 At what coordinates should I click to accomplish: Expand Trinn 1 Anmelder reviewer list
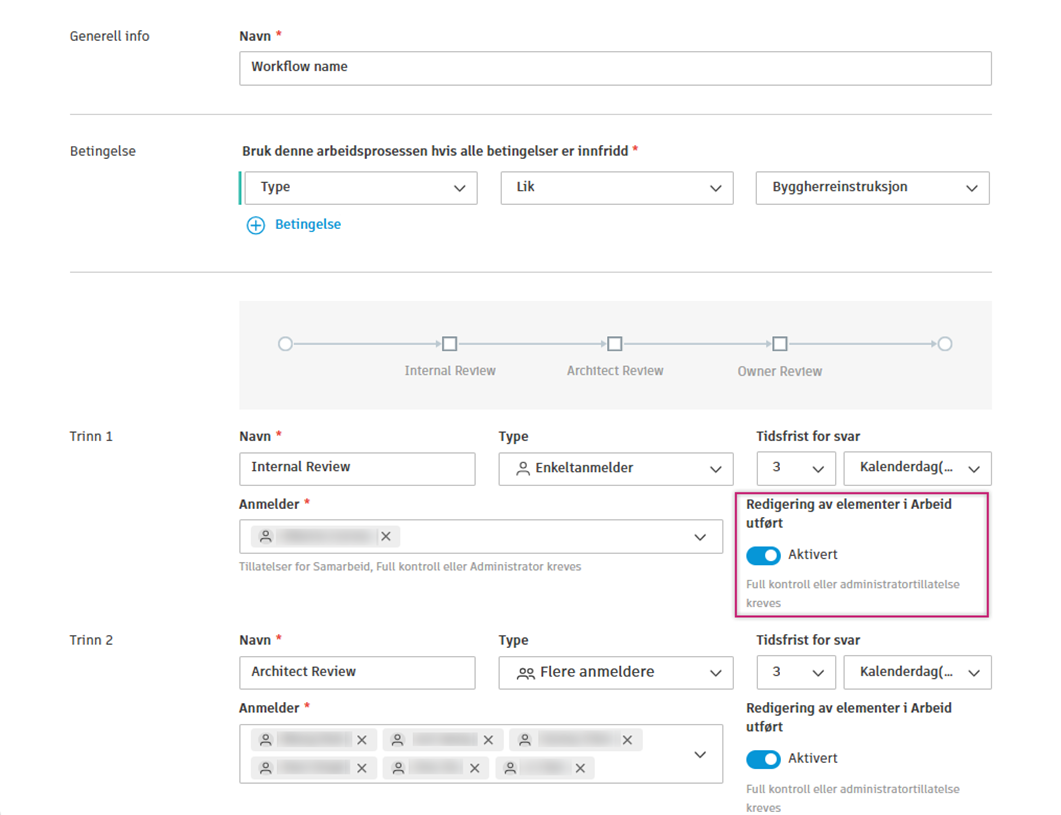(700, 537)
